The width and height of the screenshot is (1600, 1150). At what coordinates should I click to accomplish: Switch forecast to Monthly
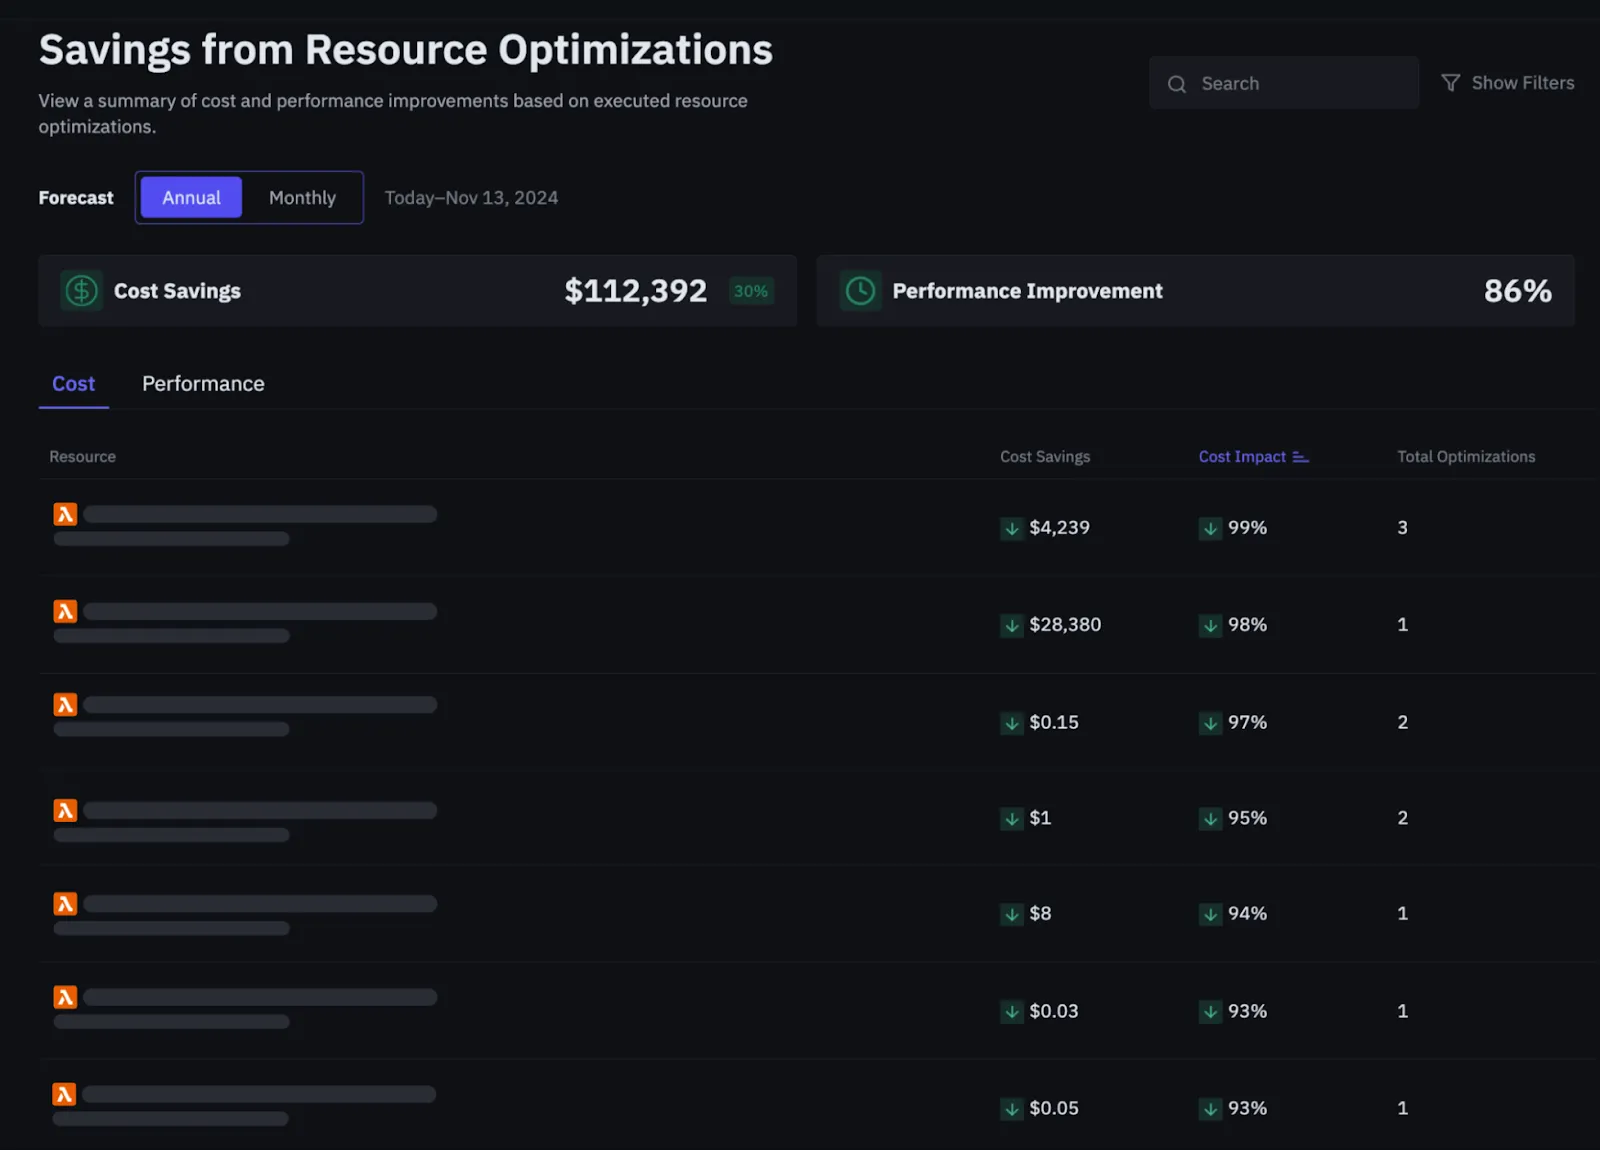(302, 198)
